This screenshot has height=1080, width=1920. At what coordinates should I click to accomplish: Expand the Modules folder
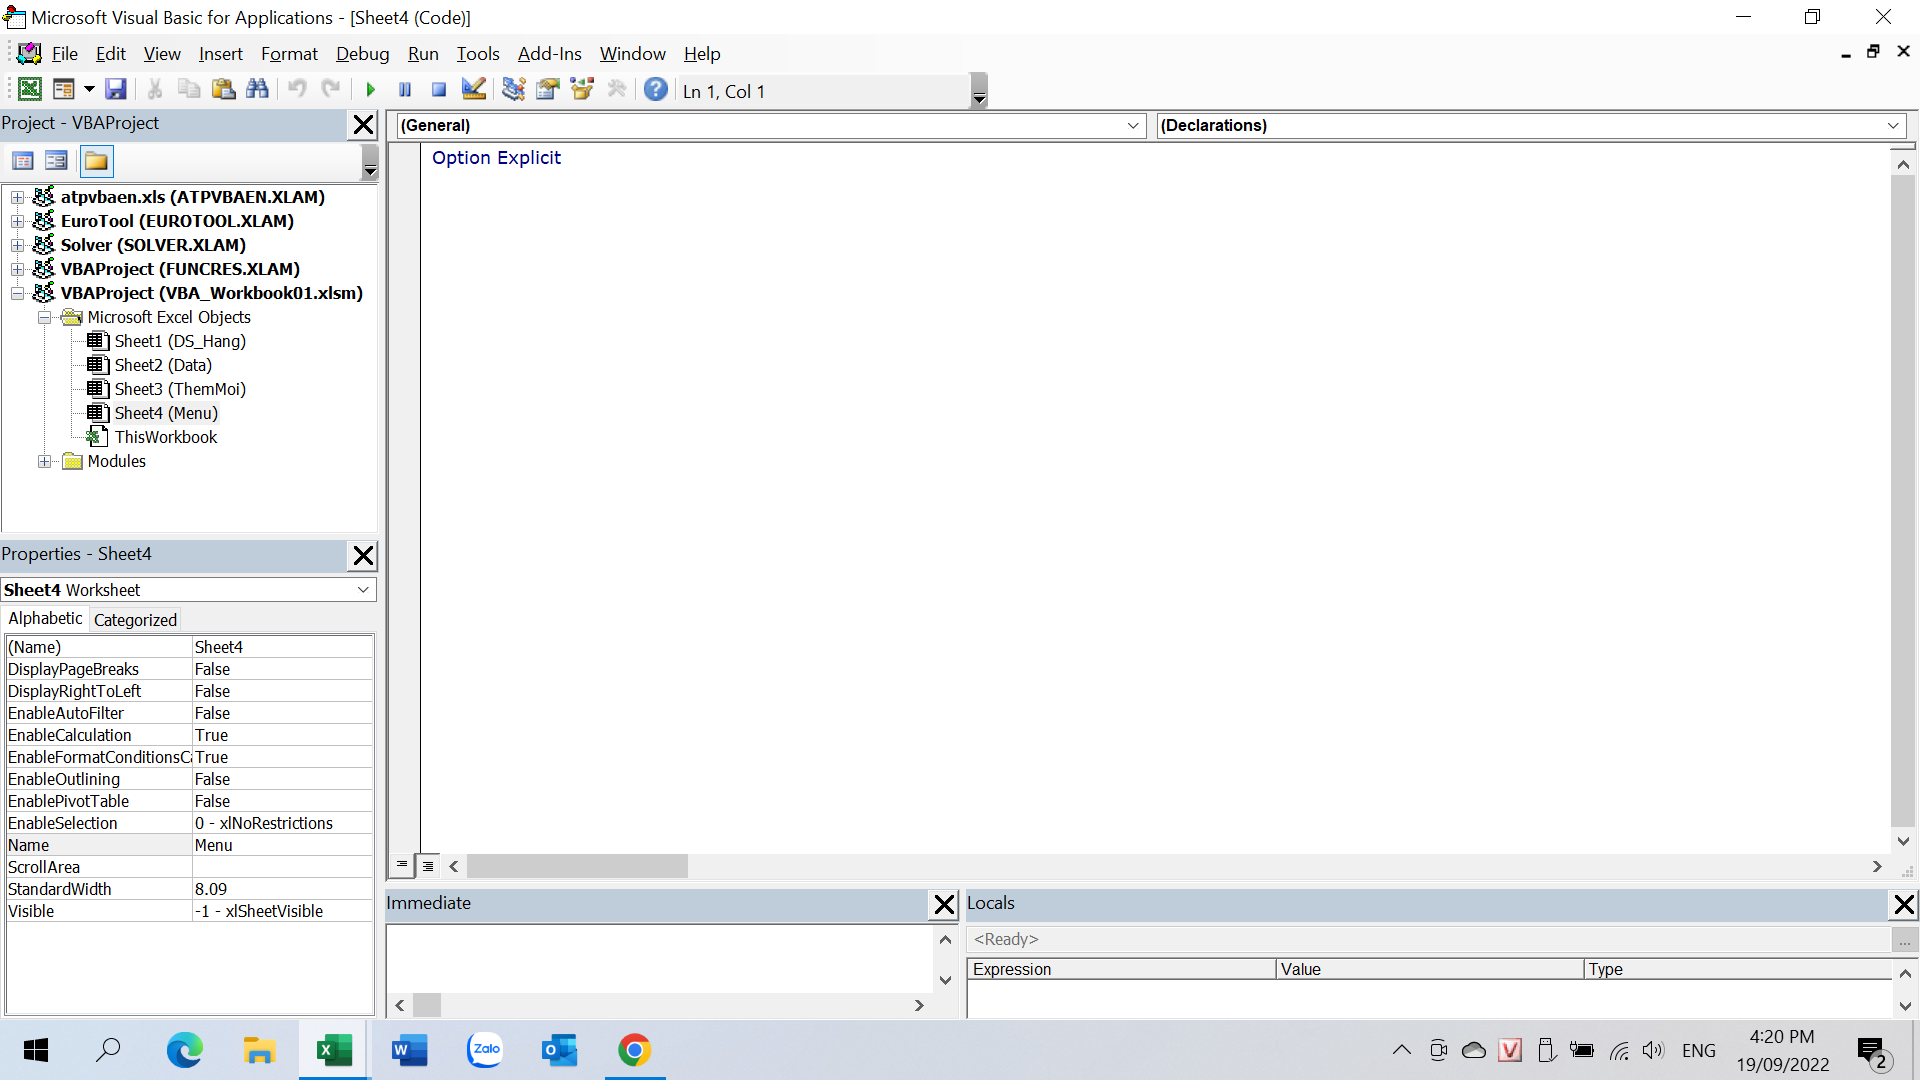(x=44, y=461)
